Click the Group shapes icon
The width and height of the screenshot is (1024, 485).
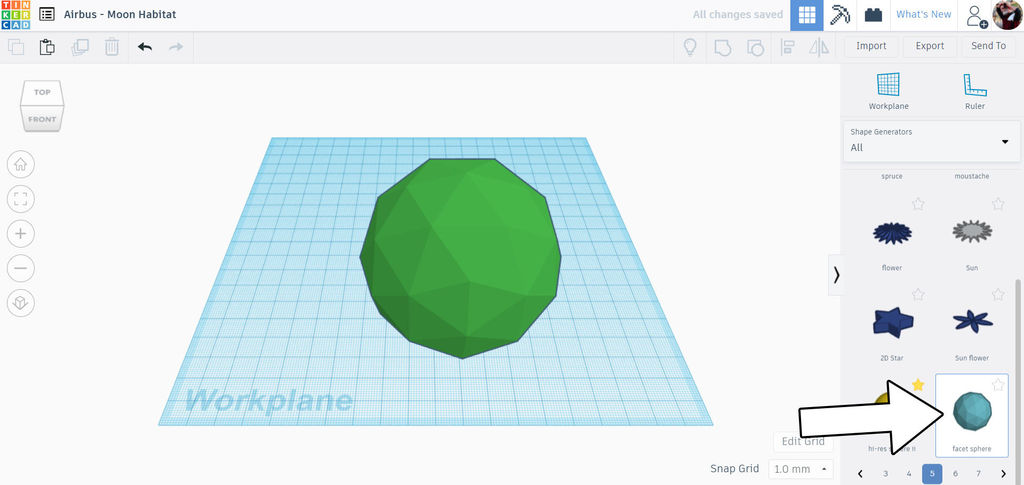coord(723,47)
